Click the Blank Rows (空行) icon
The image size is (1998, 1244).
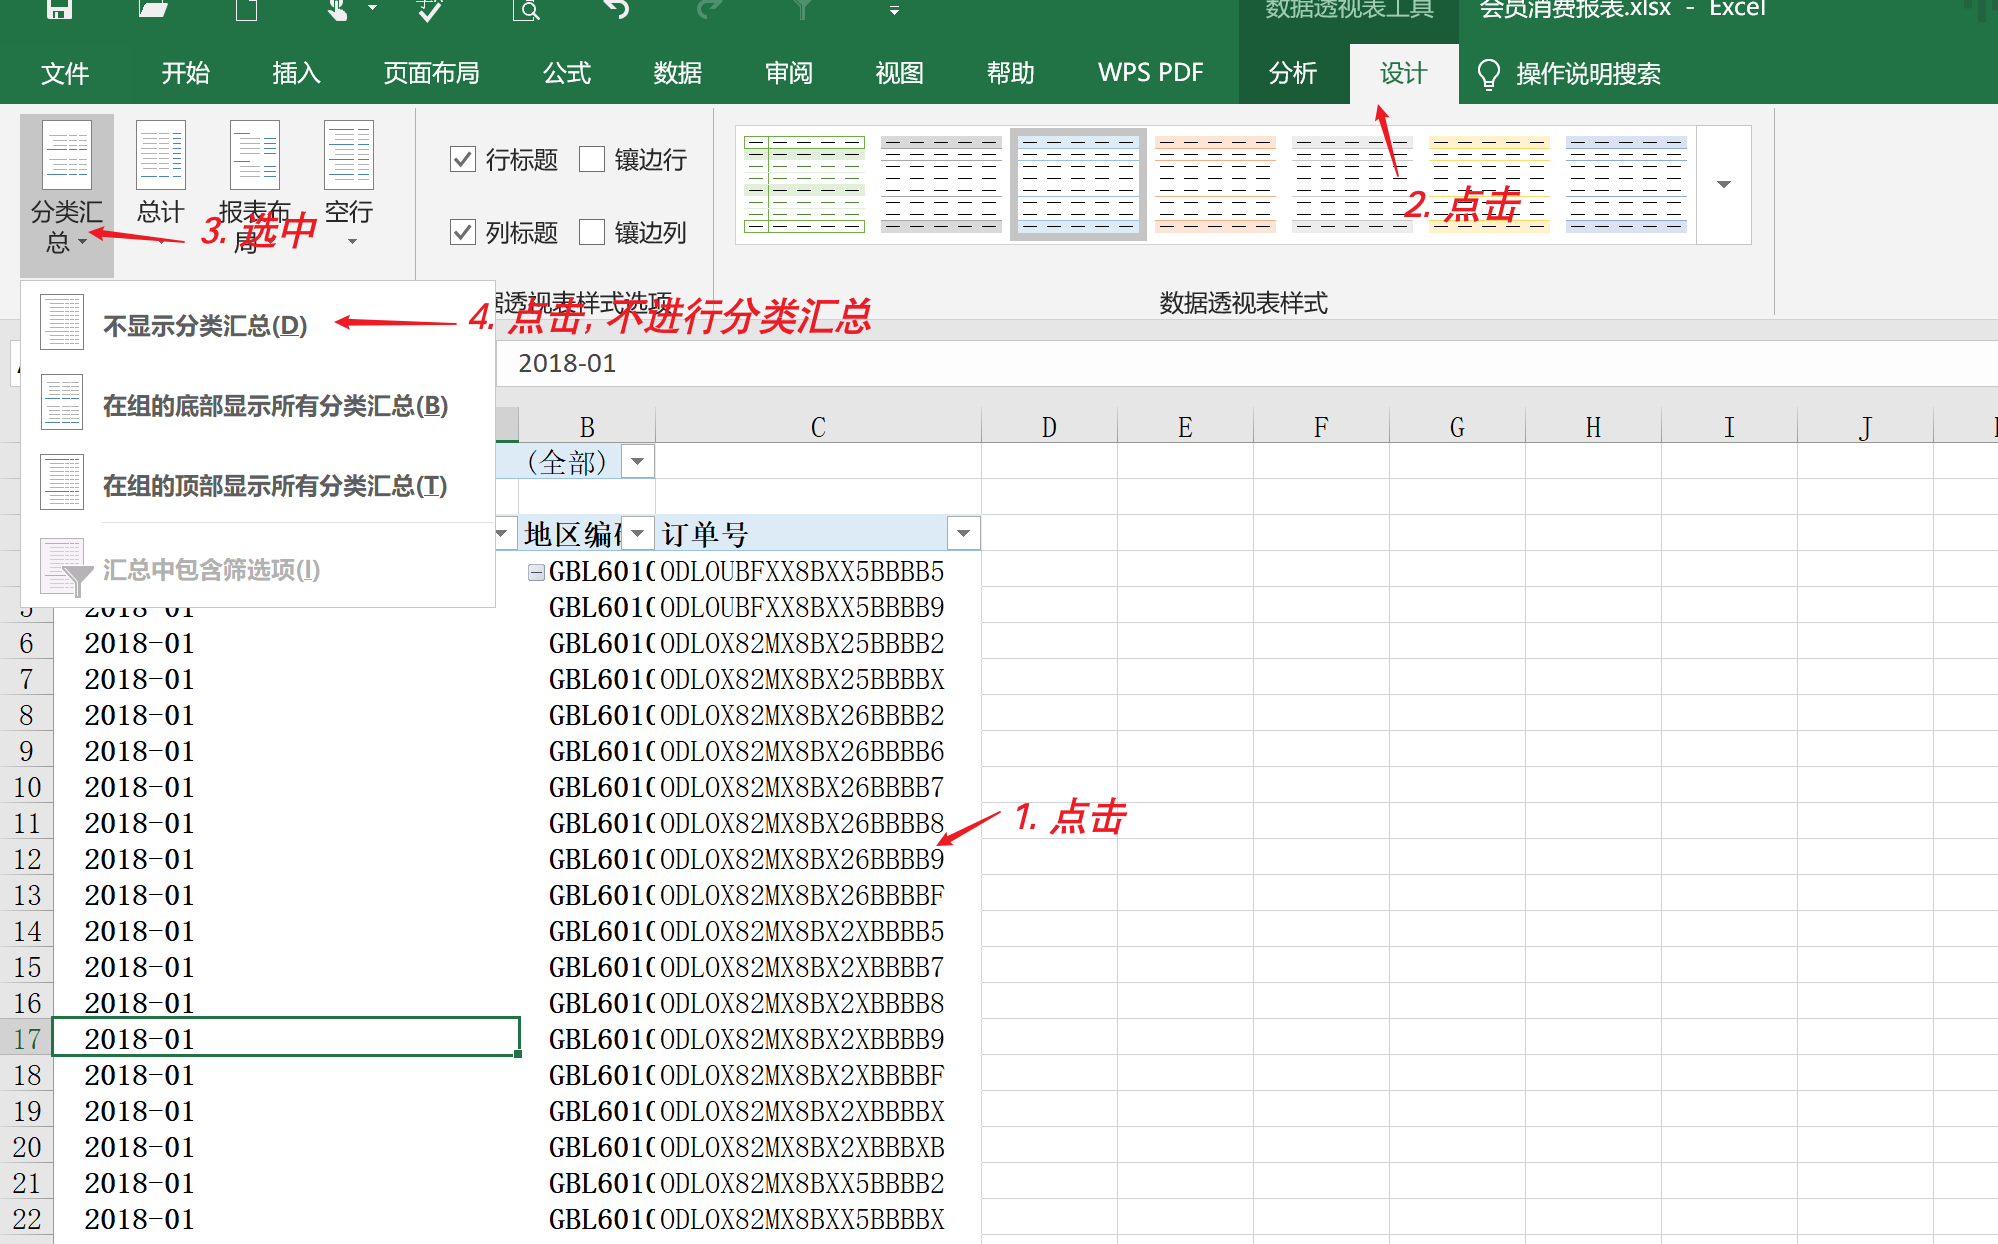point(348,157)
